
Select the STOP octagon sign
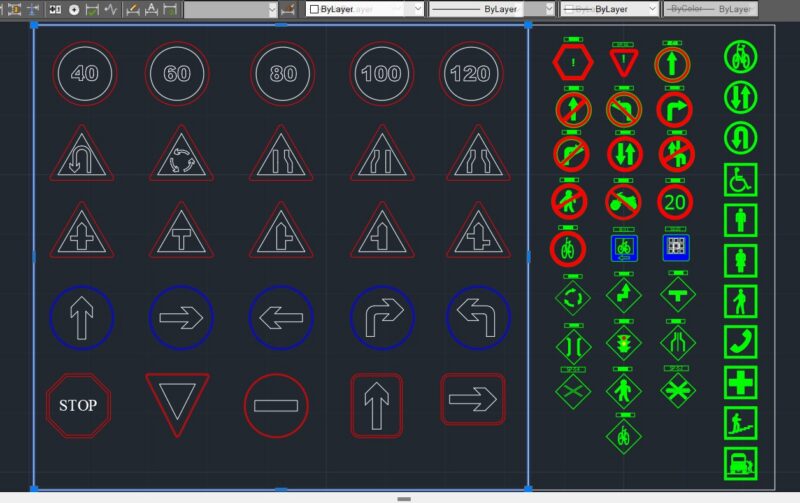coord(78,406)
